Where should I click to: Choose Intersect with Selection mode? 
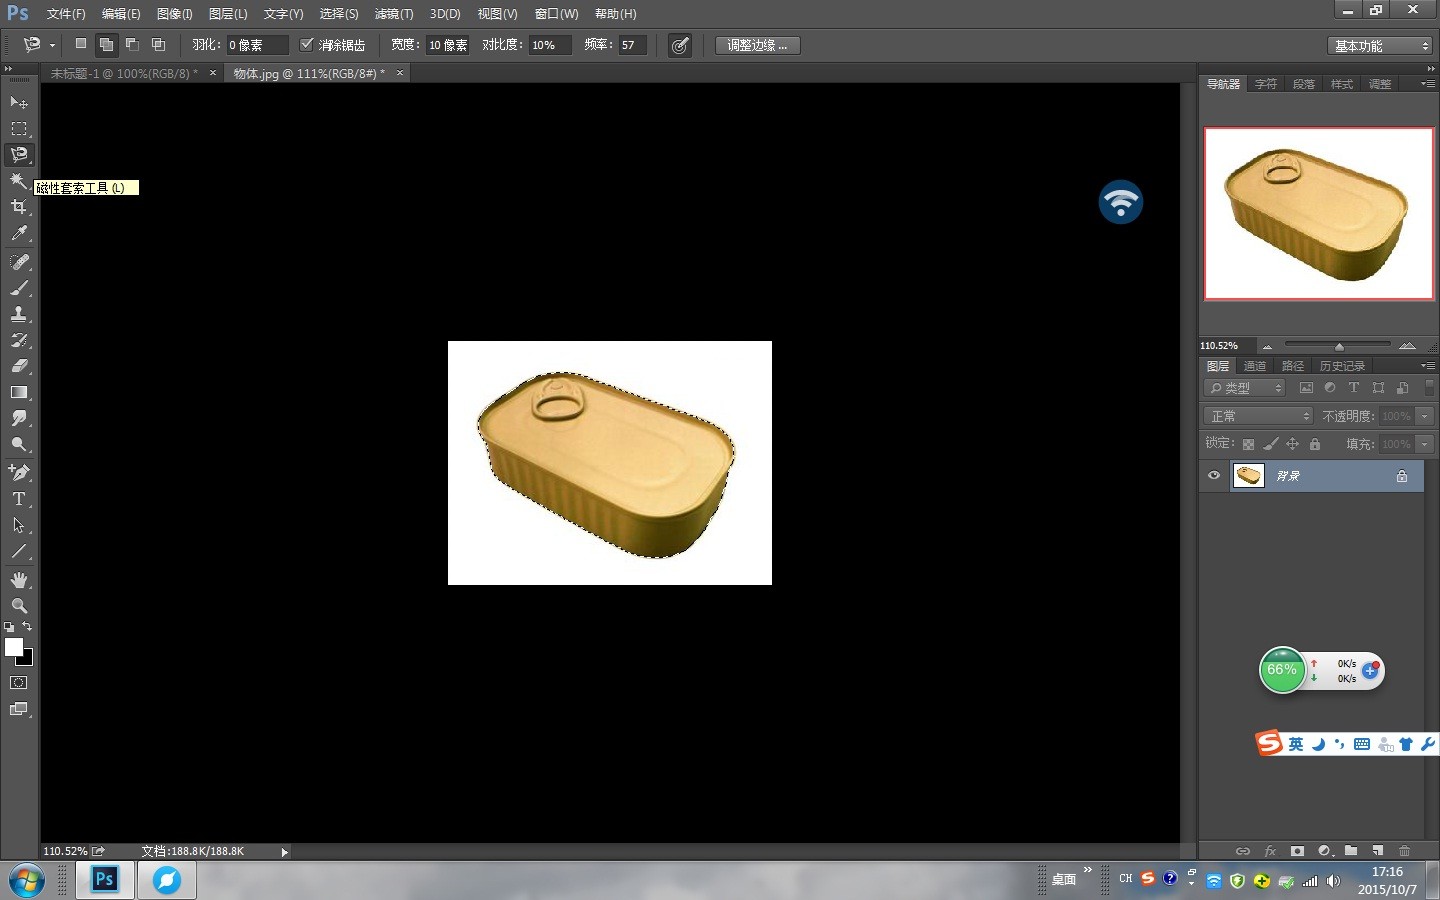[158, 44]
